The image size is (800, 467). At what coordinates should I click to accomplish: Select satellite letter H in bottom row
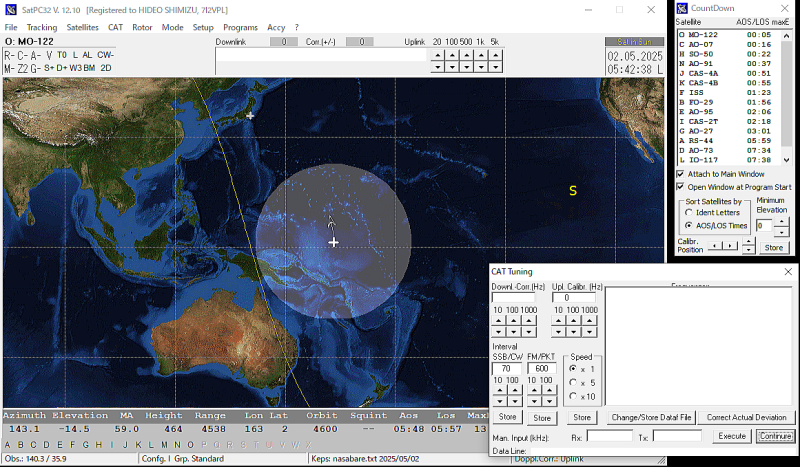[x=98, y=445]
